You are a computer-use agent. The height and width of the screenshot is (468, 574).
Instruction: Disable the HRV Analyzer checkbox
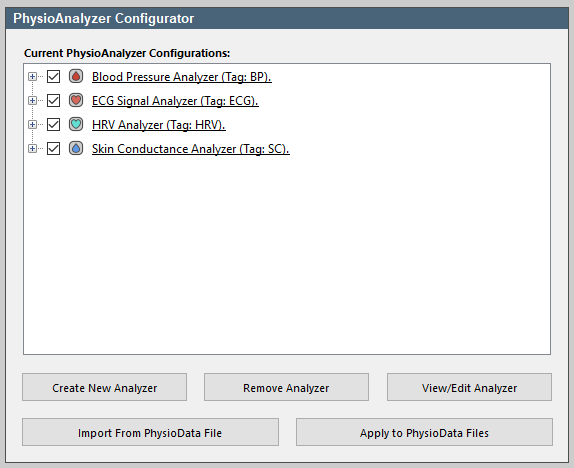[53, 125]
